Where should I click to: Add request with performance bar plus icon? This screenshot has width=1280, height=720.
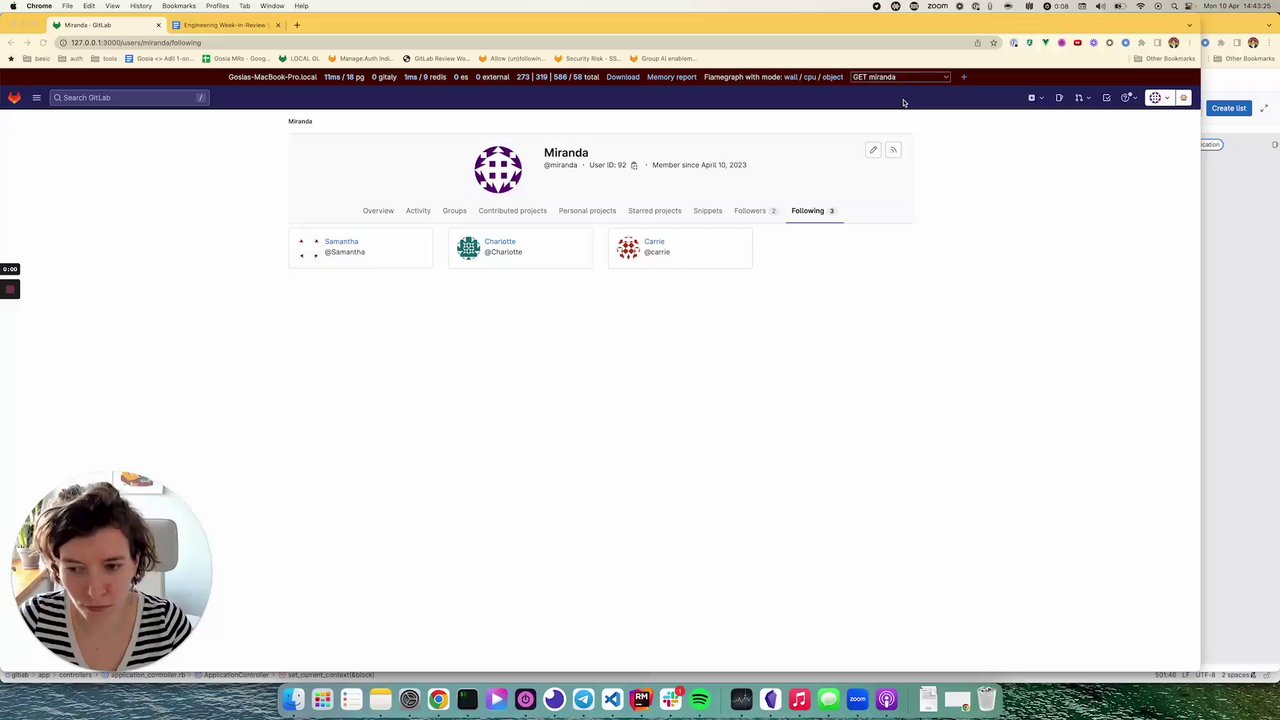(964, 77)
